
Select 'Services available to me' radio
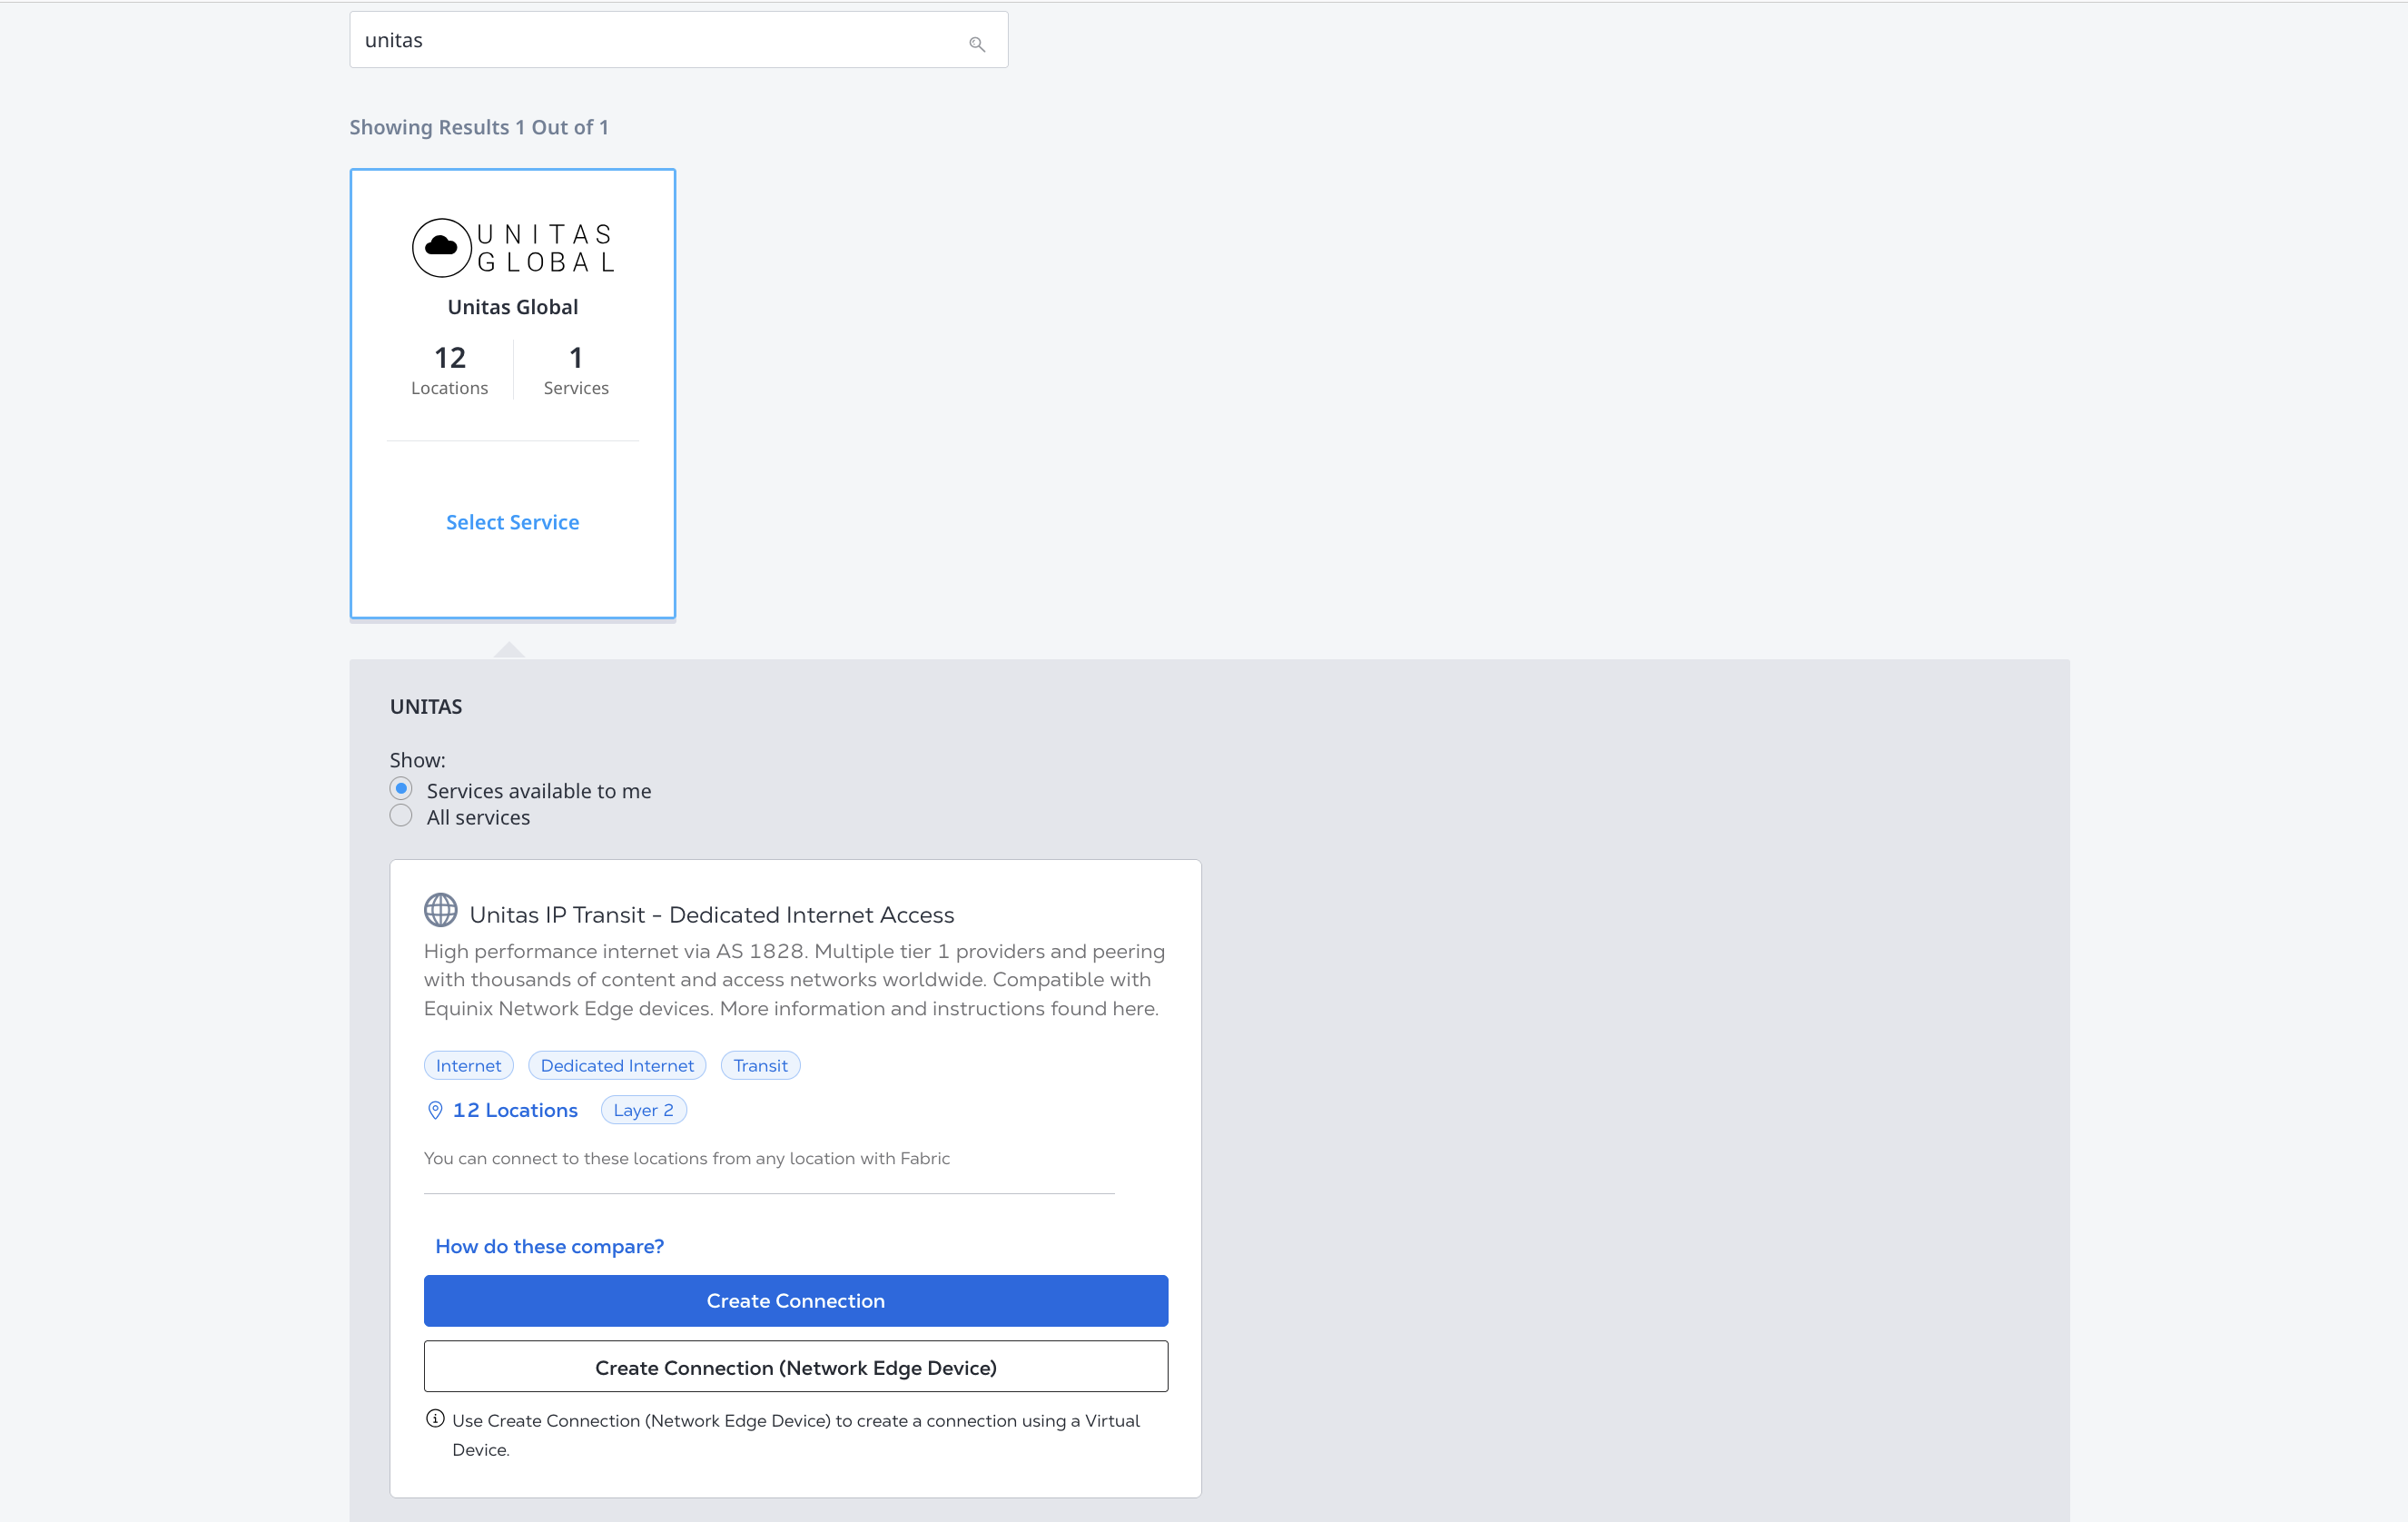coord(401,789)
